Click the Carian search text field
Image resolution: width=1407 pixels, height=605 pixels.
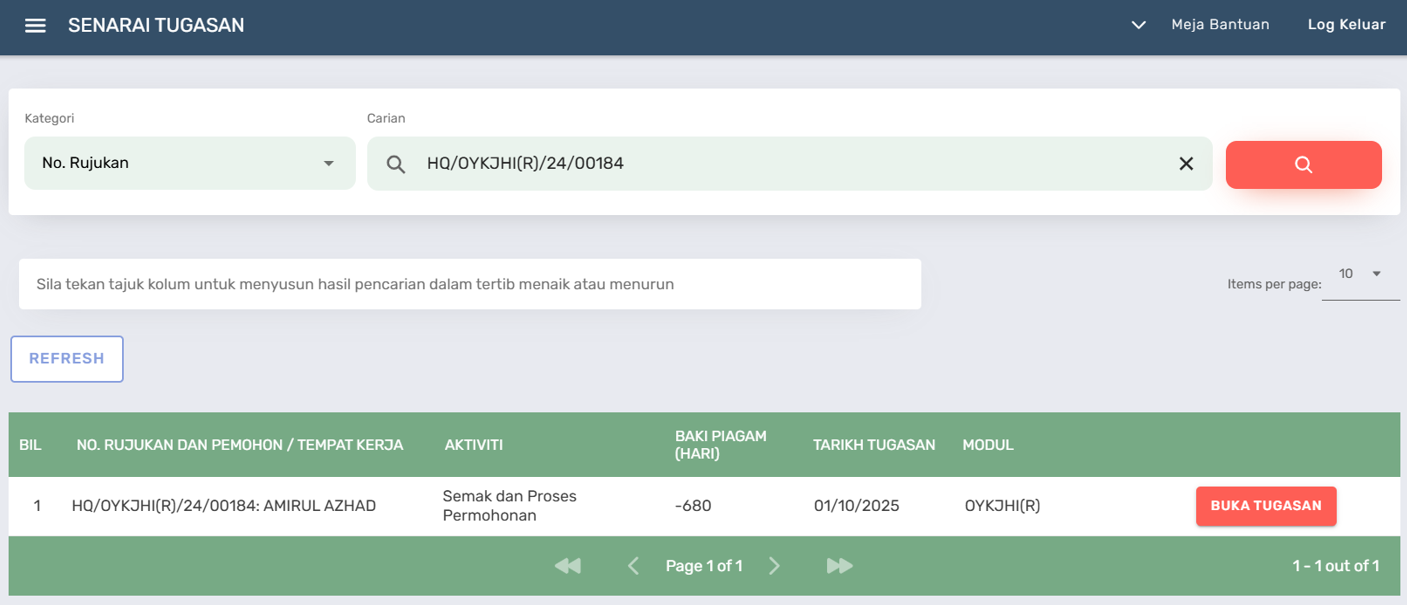pos(790,163)
